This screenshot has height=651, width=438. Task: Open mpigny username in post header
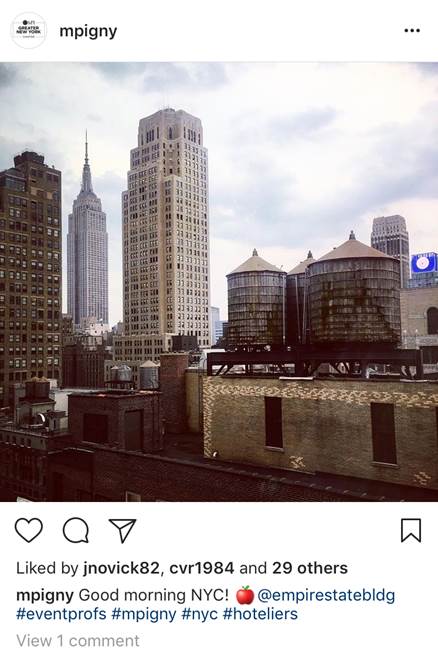(x=88, y=31)
